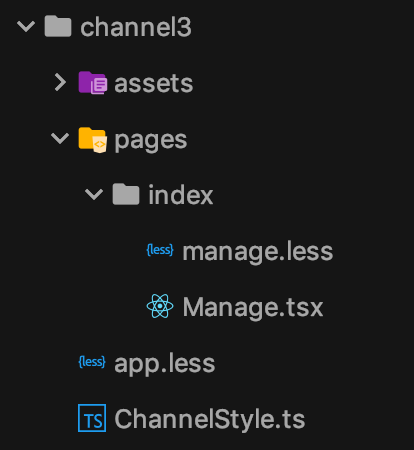
Task: Click the less icon beside manage.less
Action: [x=160, y=250]
